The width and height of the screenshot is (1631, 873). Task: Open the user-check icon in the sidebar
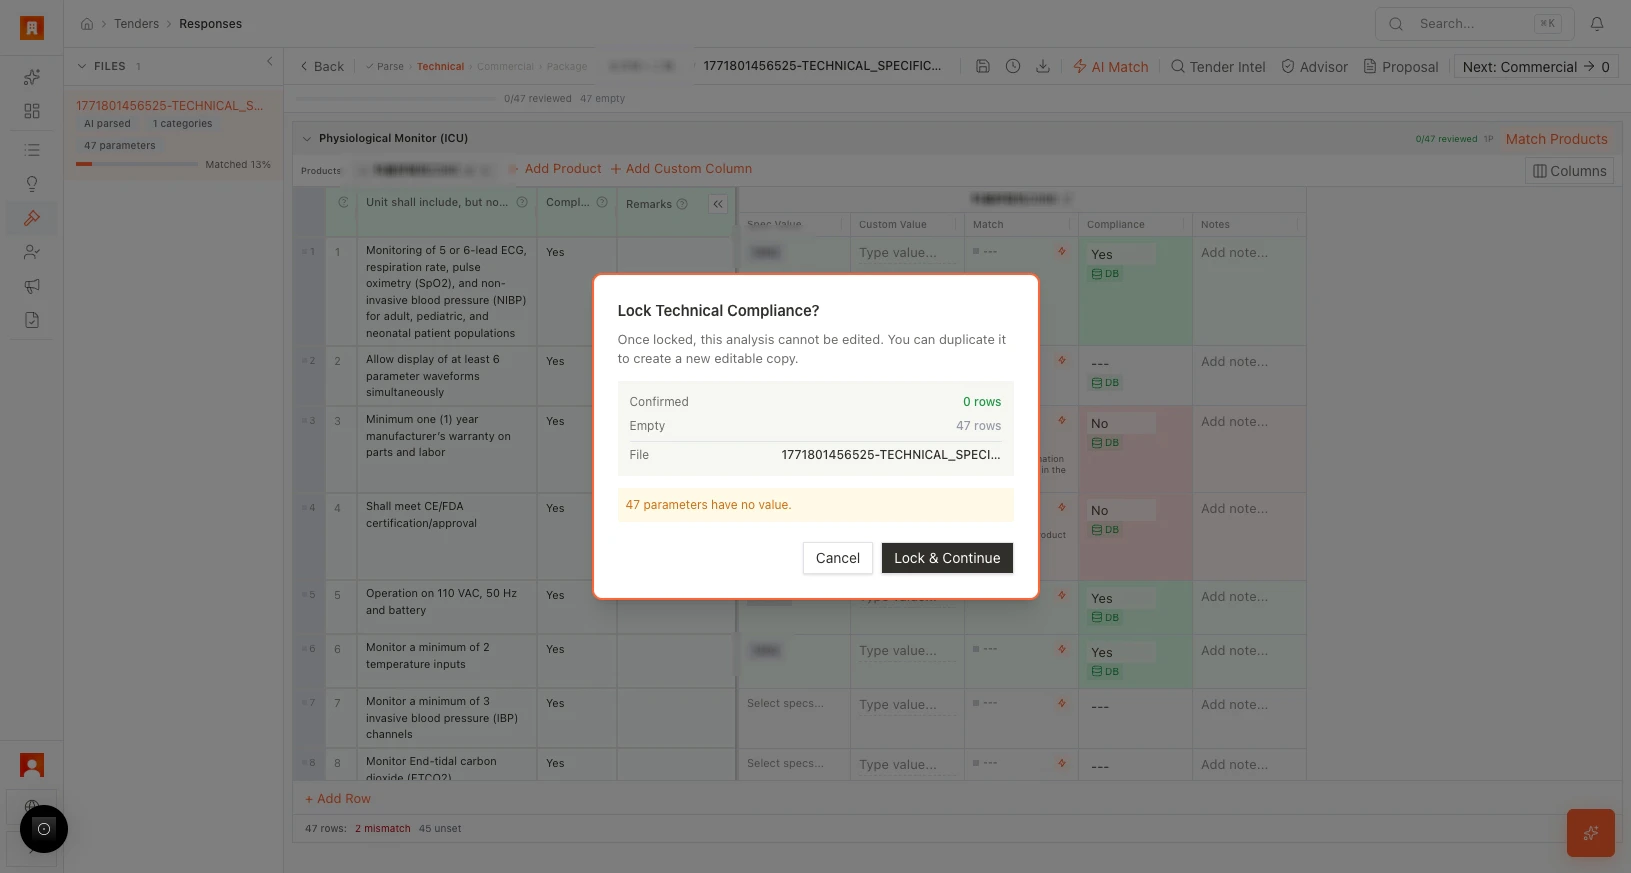pos(32,252)
